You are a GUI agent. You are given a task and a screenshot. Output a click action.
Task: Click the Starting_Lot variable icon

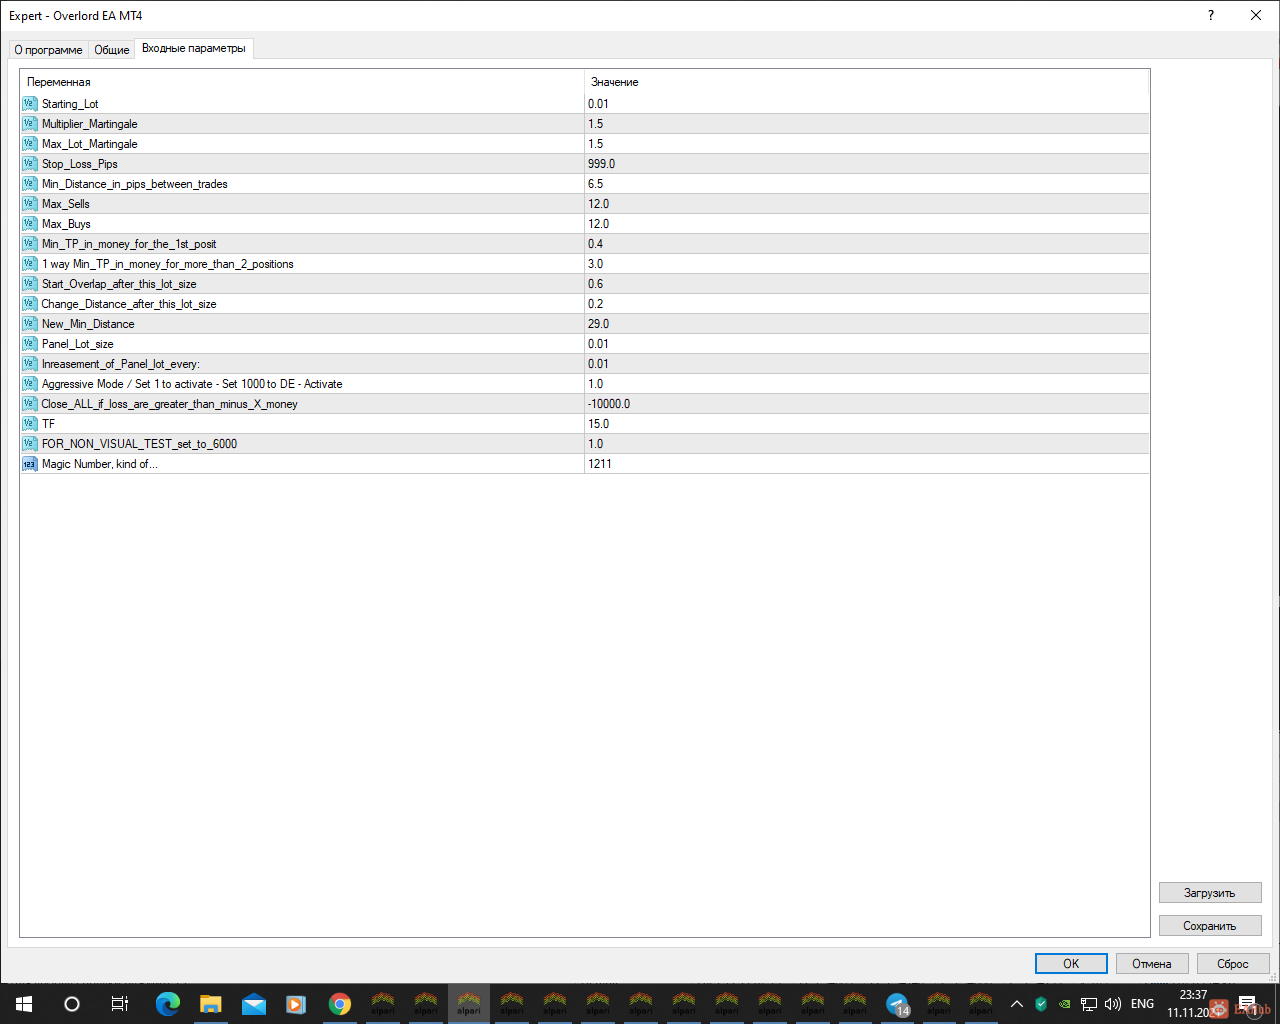tap(30, 104)
